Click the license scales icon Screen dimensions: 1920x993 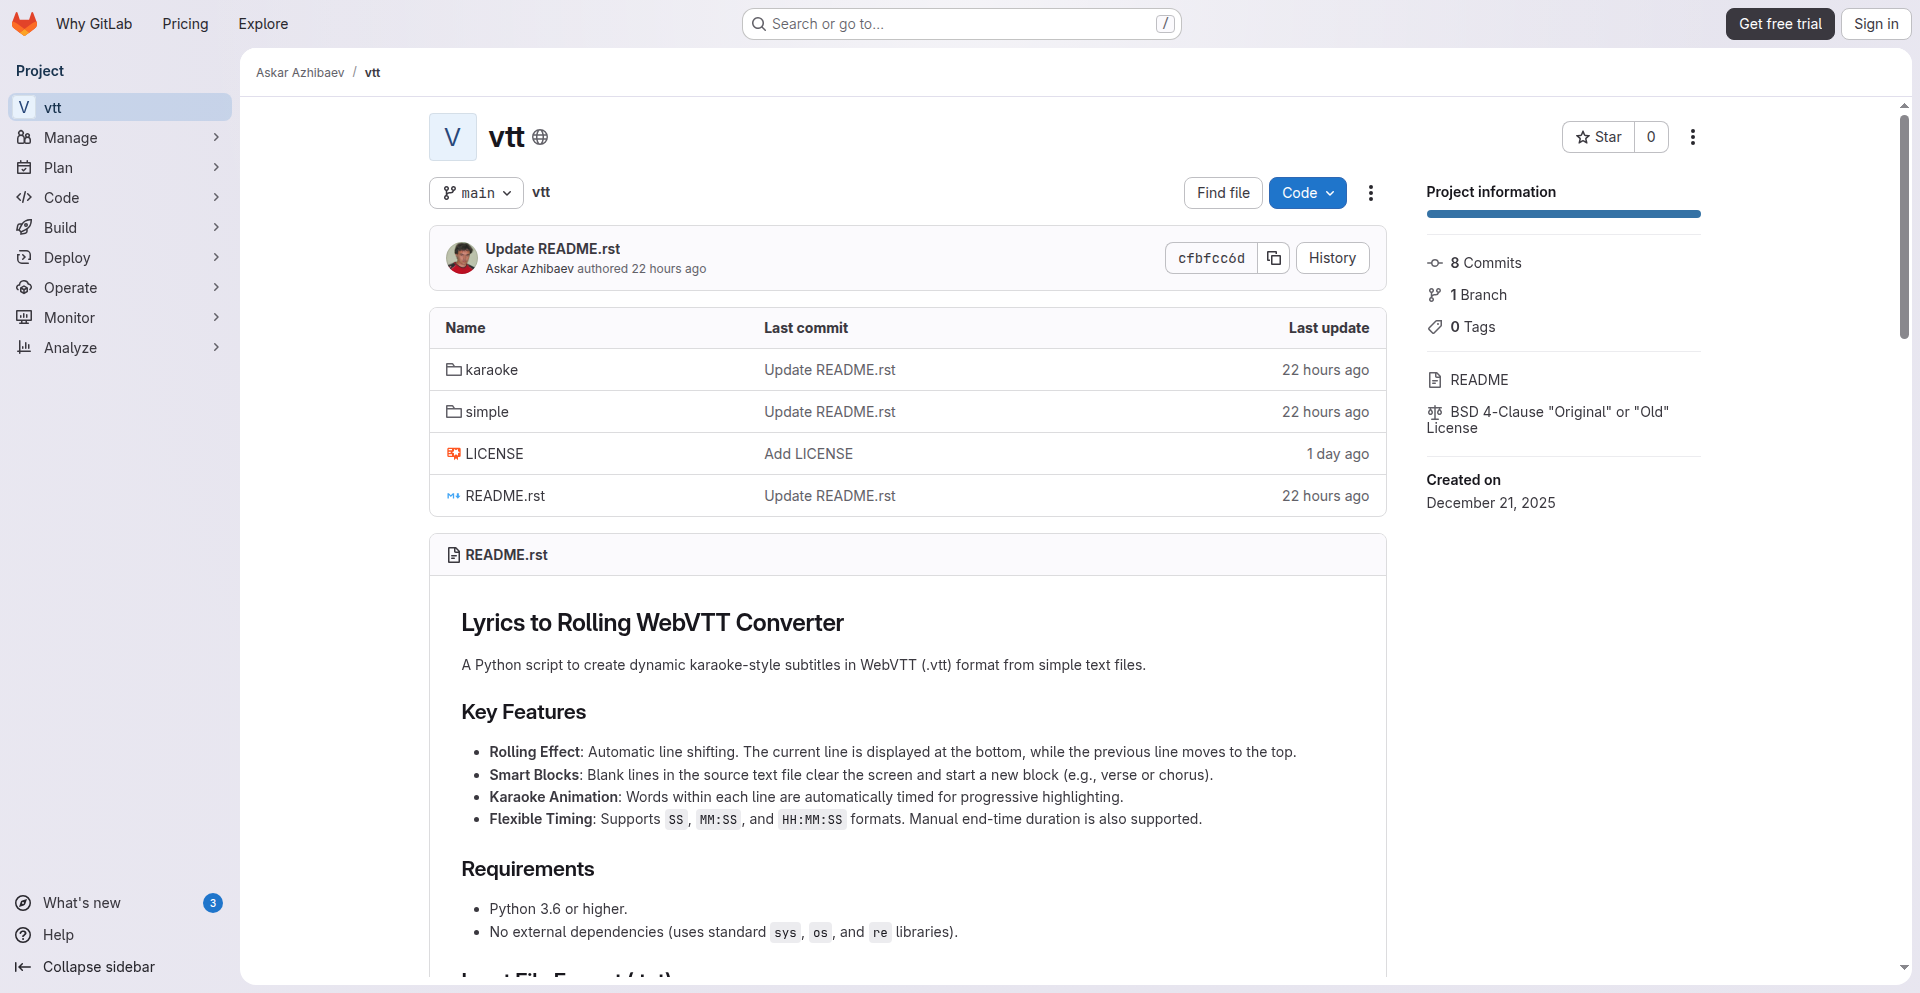[x=1435, y=412]
